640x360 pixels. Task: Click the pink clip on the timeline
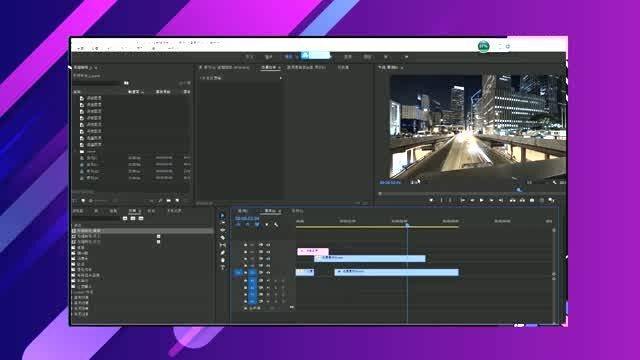[x=313, y=251]
